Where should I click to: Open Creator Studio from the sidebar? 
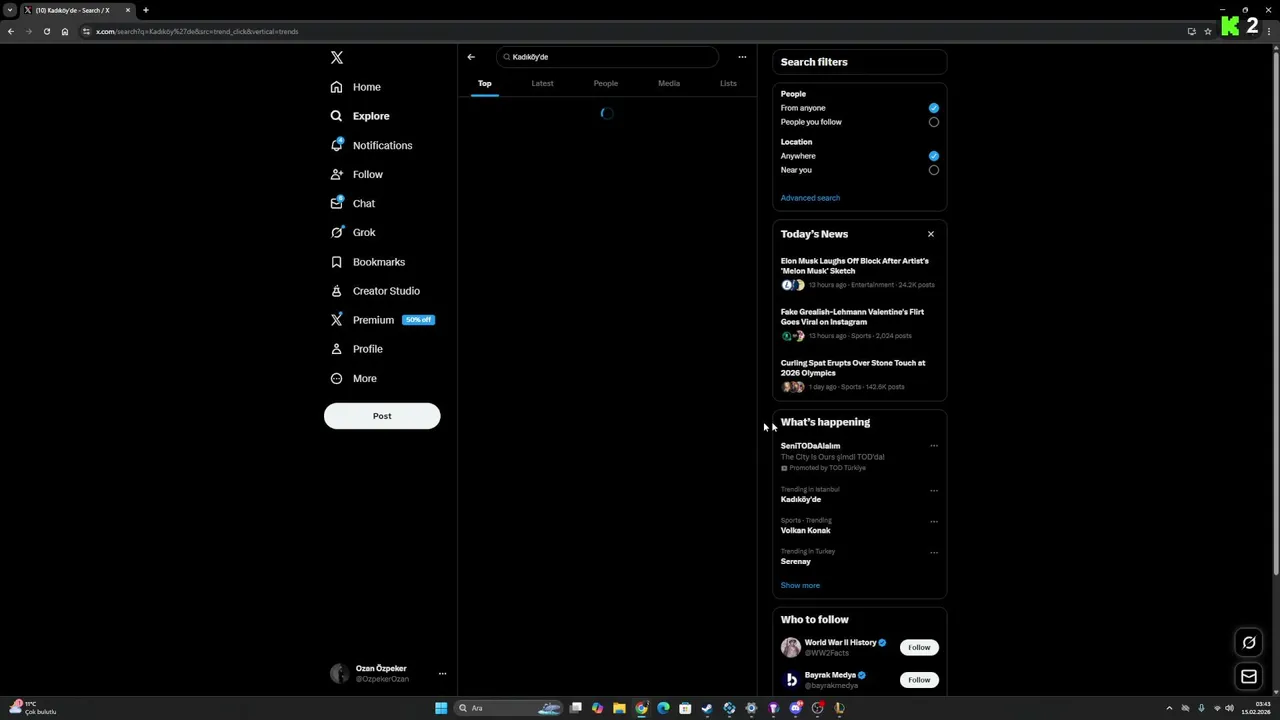pos(375,291)
